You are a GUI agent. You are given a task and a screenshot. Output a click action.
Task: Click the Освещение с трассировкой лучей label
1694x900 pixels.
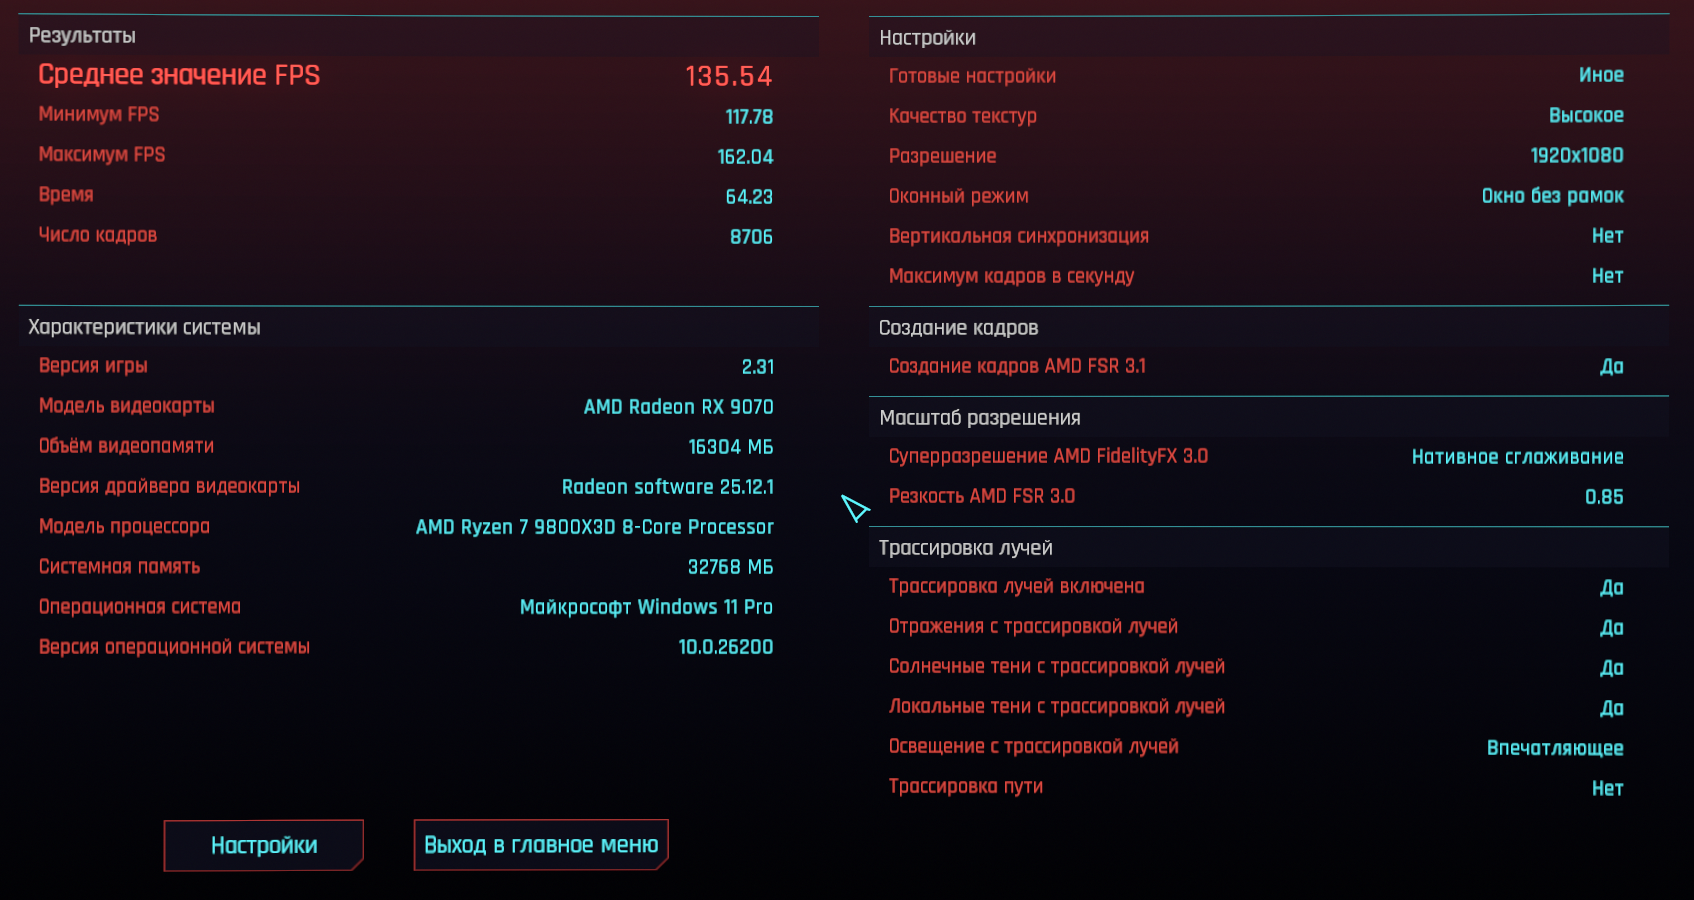[1033, 746]
